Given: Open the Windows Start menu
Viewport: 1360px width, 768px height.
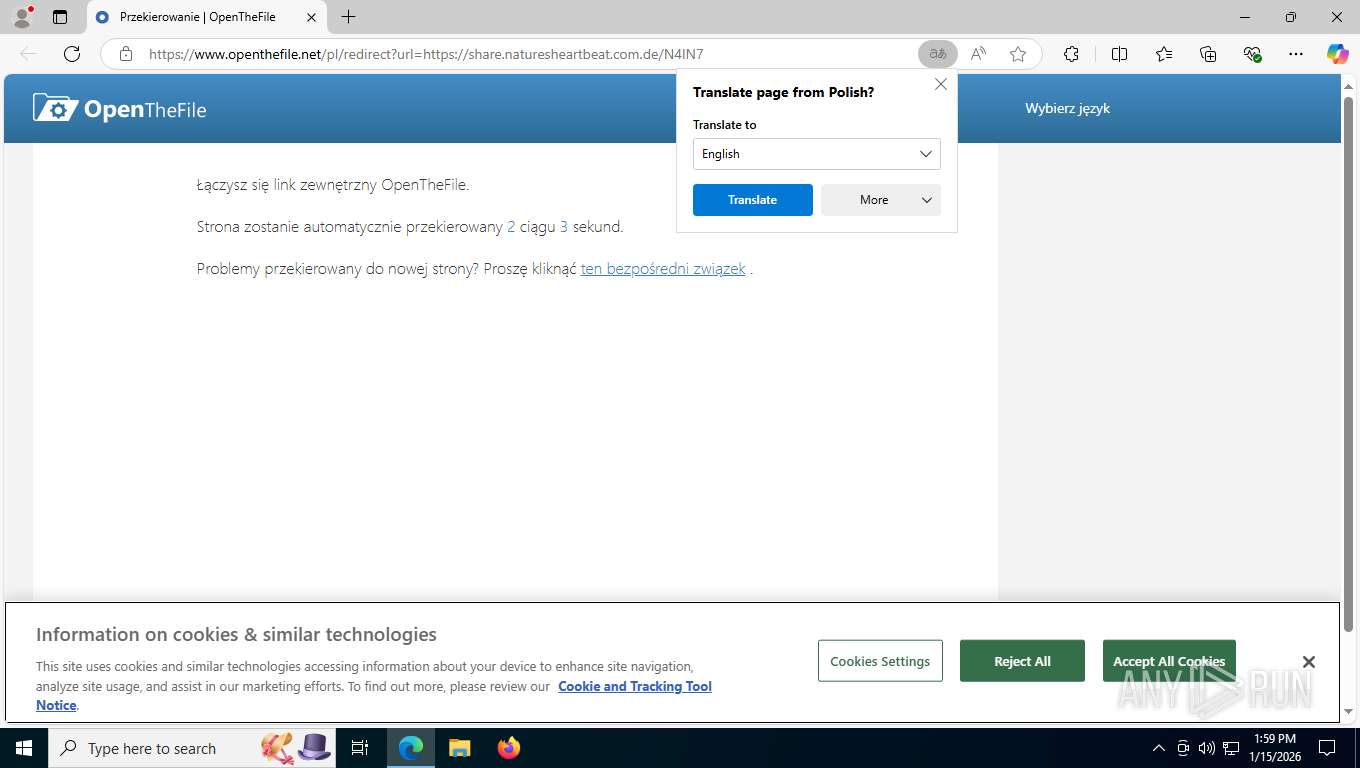Looking at the screenshot, I should point(23,748).
